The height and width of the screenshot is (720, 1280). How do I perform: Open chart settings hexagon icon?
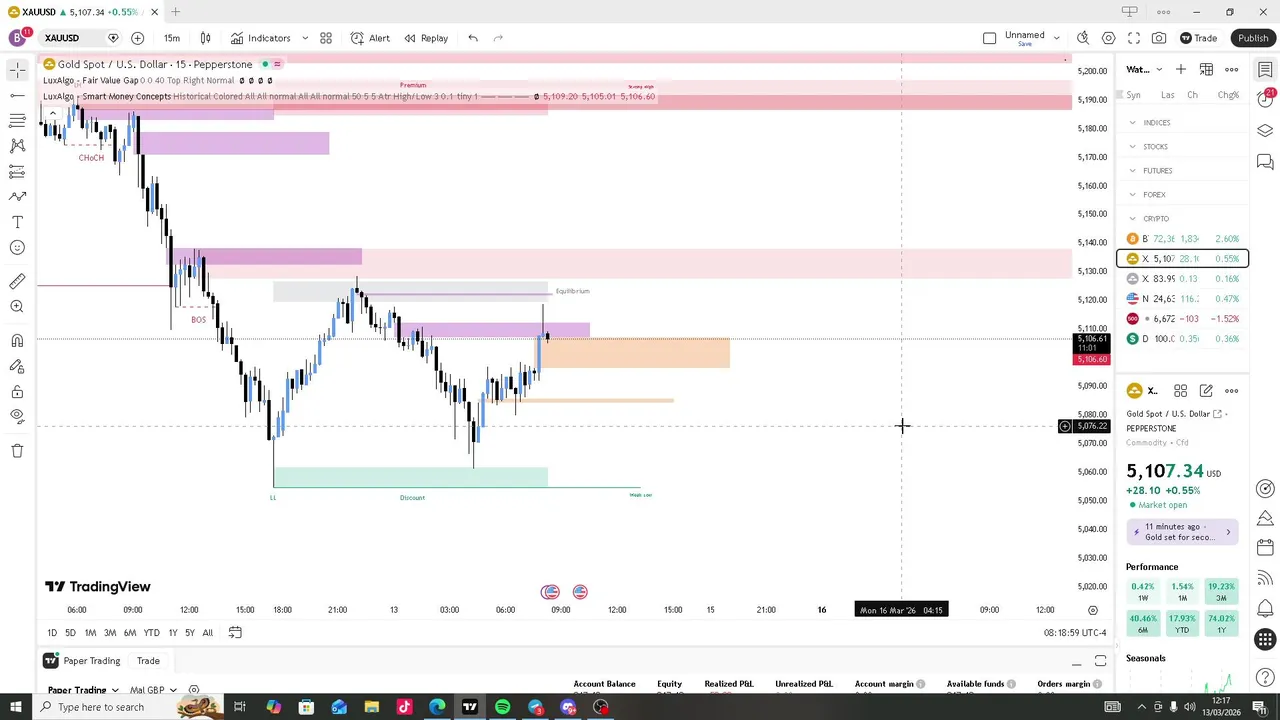pyautogui.click(x=1109, y=38)
